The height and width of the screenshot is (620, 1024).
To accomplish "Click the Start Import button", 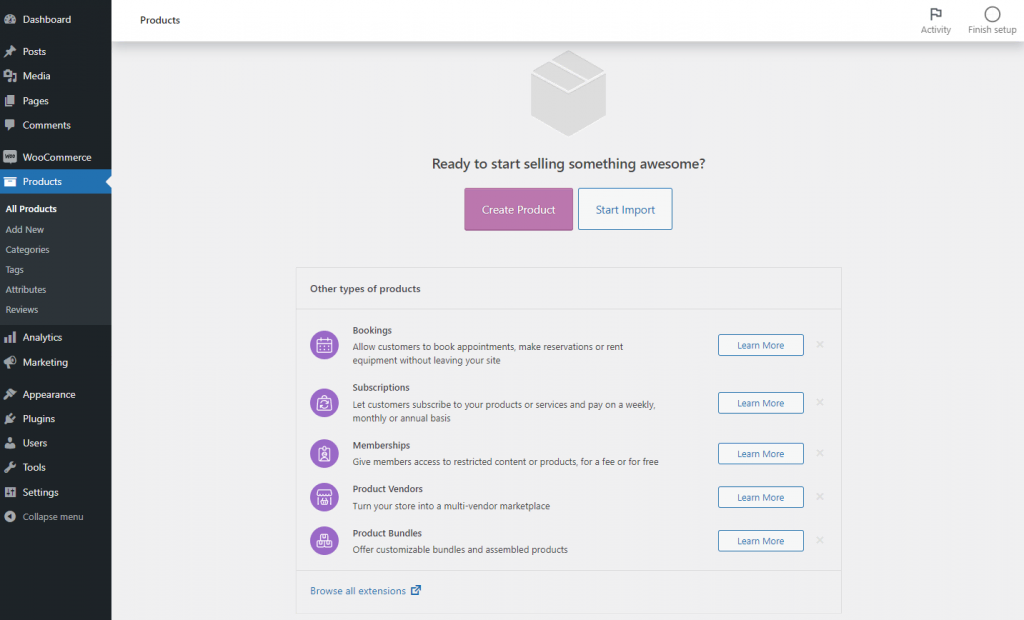I will click(625, 210).
